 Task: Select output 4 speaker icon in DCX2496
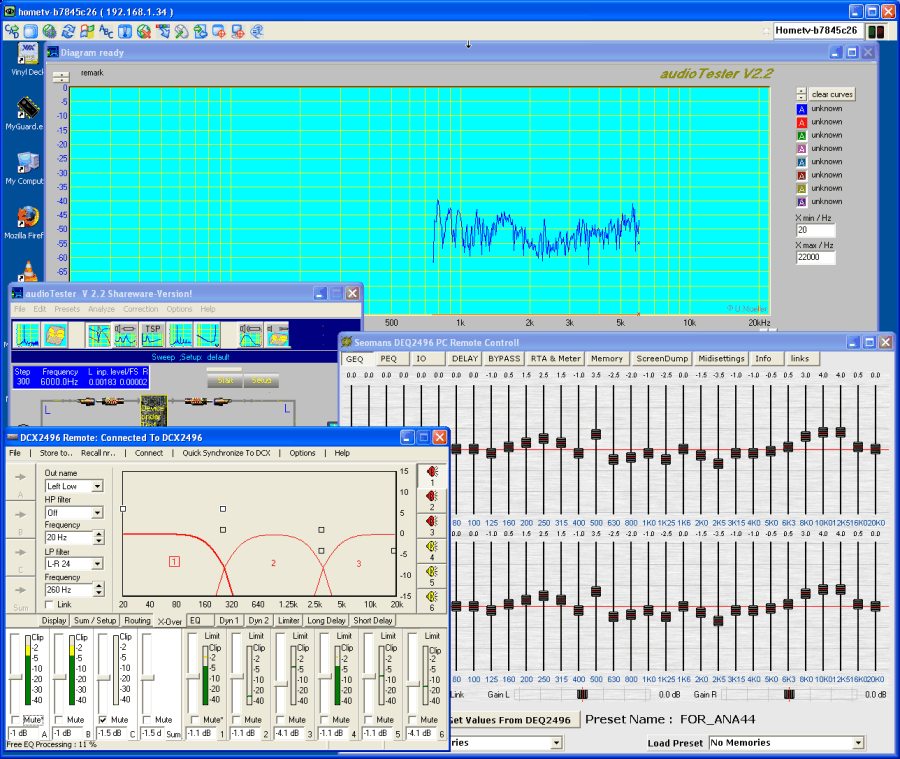(x=432, y=550)
